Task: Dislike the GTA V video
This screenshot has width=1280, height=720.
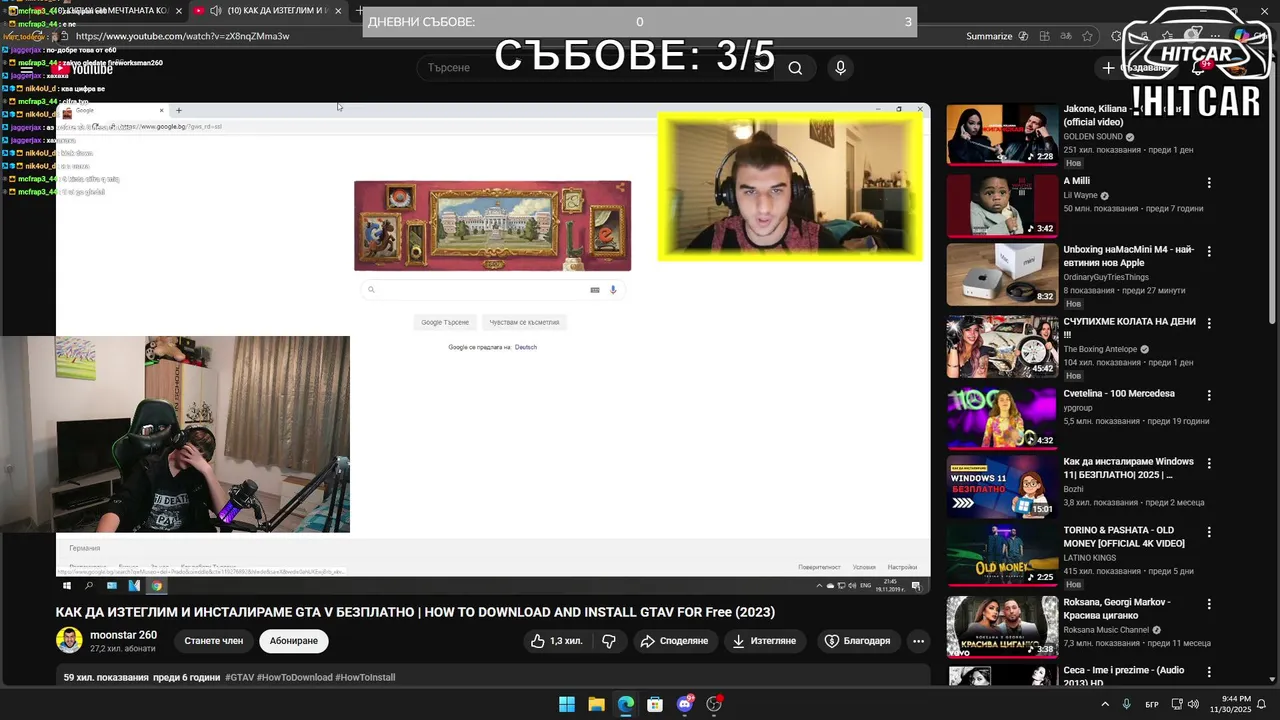Action: [x=608, y=641]
